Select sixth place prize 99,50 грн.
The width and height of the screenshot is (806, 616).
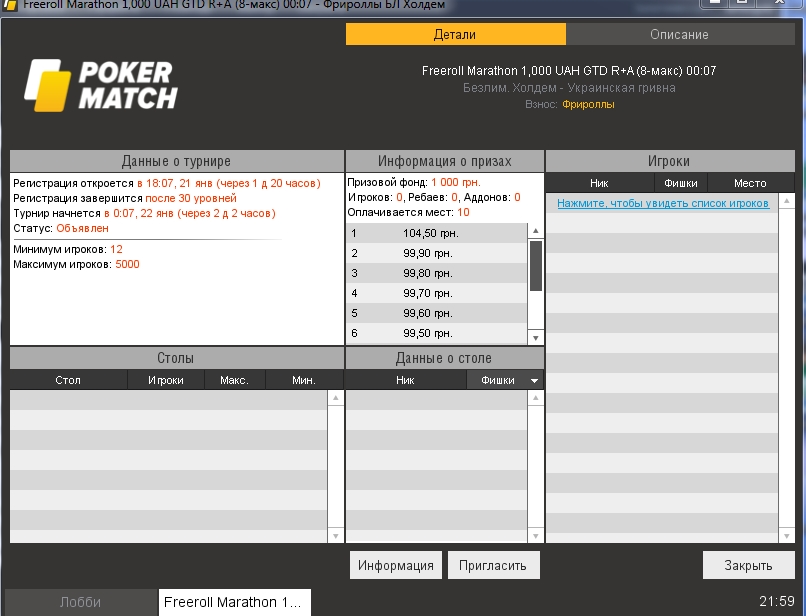coord(437,334)
